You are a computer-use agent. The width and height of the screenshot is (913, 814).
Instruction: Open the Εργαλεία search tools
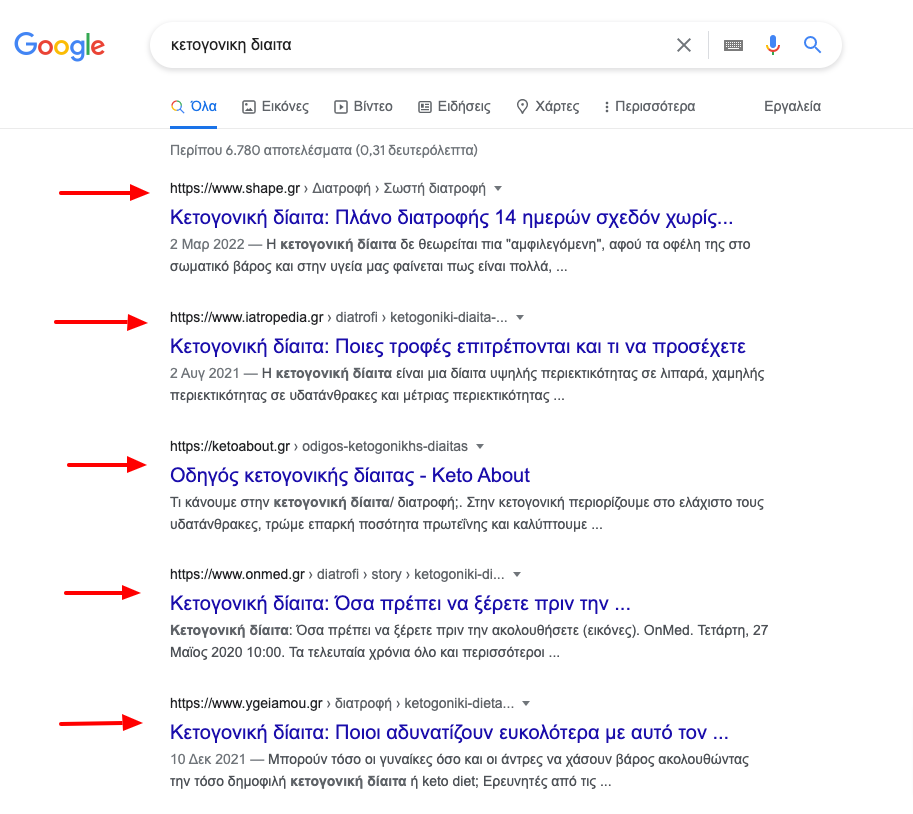coord(792,107)
